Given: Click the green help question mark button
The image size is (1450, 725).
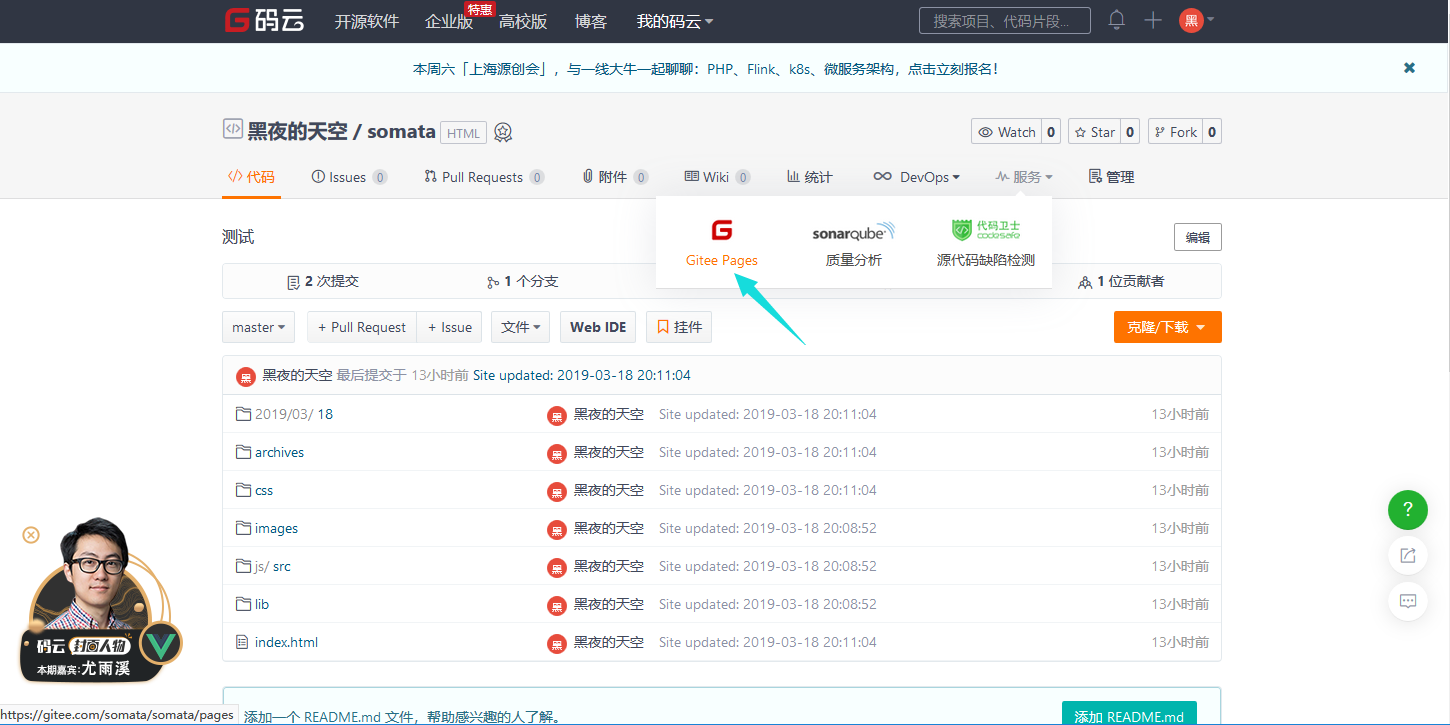Looking at the screenshot, I should 1407,510.
